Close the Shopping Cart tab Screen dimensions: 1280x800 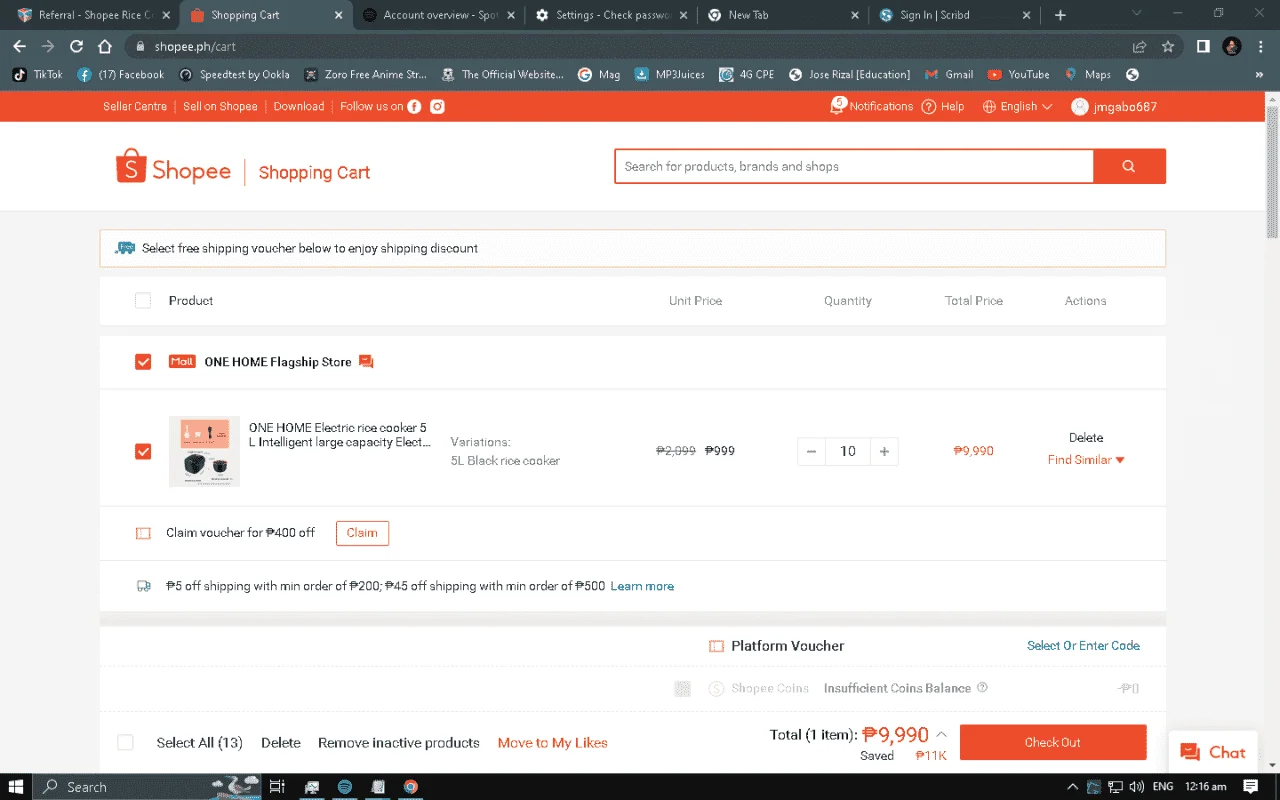pyautogui.click(x=338, y=15)
